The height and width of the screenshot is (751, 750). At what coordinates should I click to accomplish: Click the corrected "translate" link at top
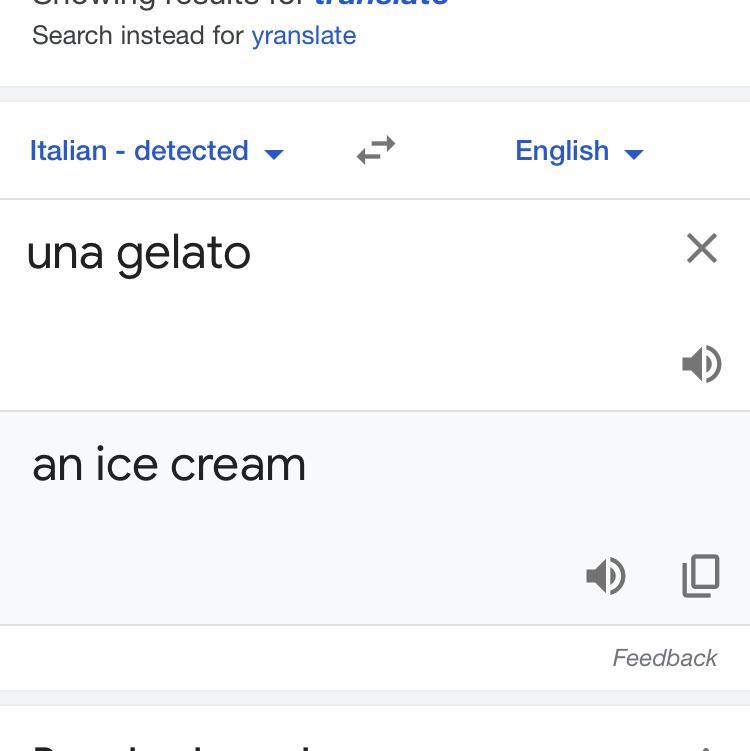pyautogui.click(x=381, y=3)
